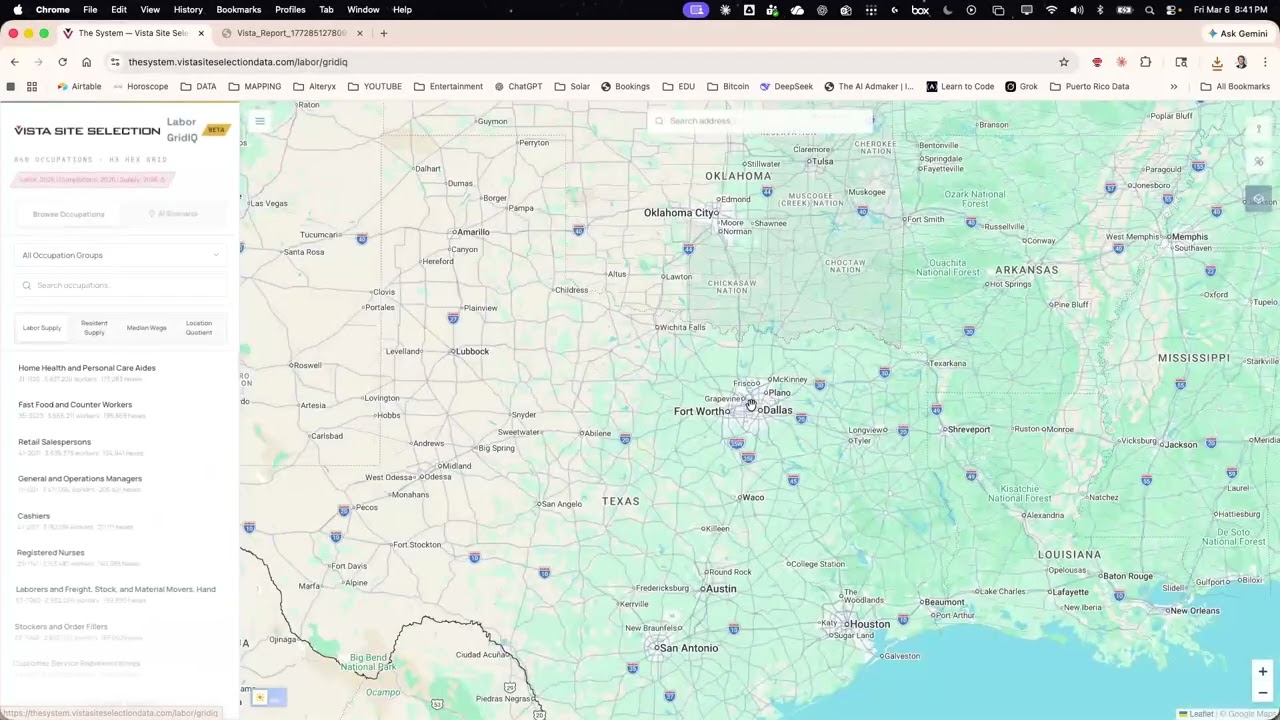The width and height of the screenshot is (1280, 720).
Task: Bookmark this page with the star icon
Action: [1064, 62]
